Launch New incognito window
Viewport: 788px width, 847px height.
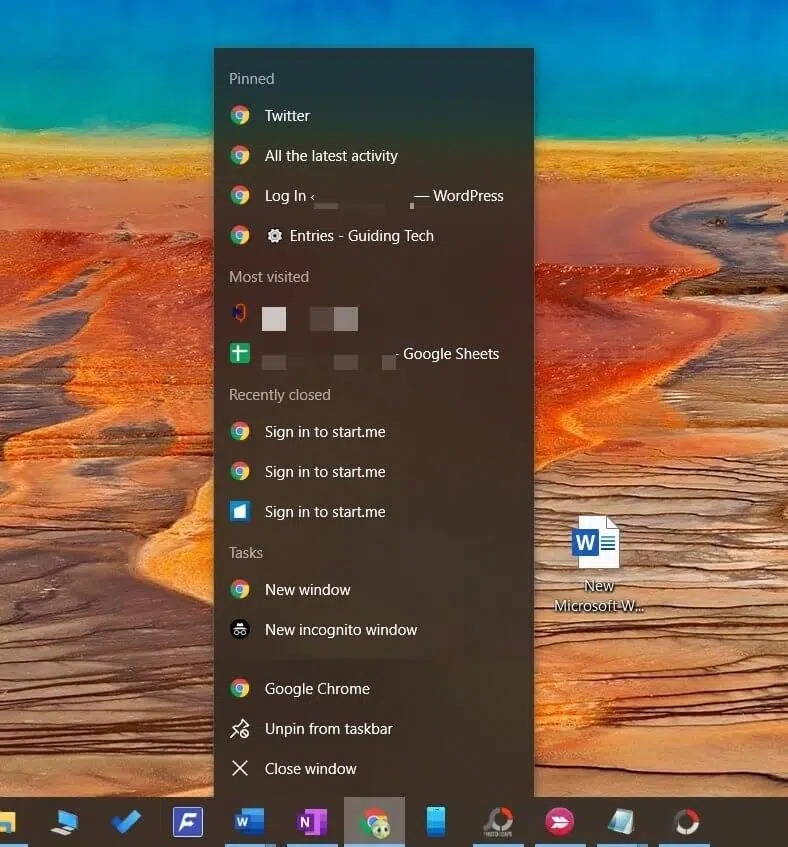tap(374, 629)
